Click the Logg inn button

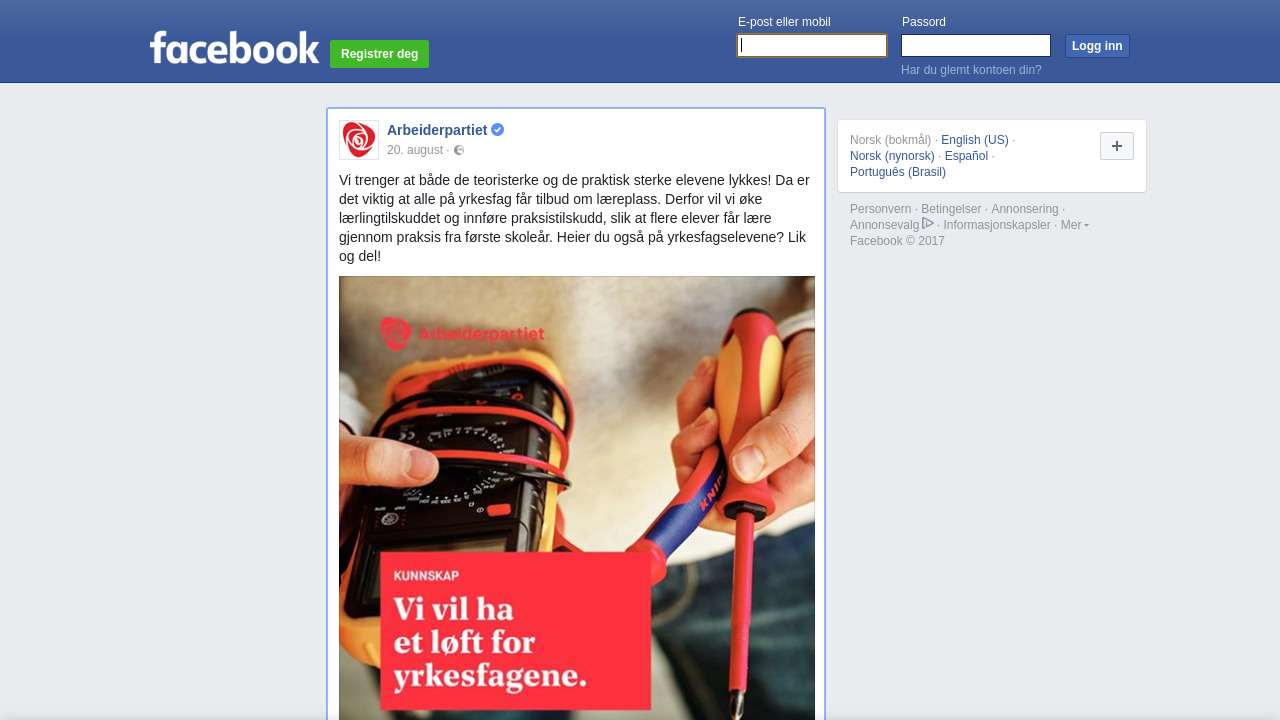click(1097, 46)
